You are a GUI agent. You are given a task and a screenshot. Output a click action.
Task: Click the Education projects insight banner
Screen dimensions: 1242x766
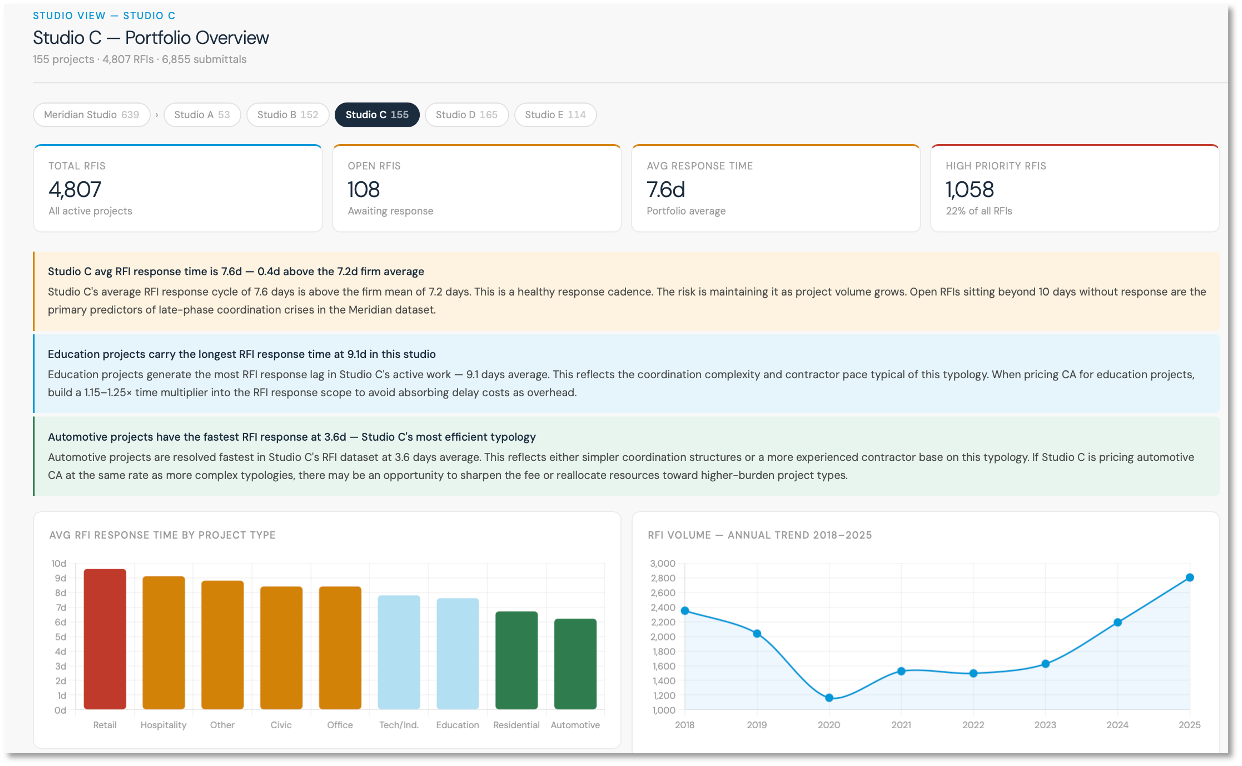pos(626,374)
